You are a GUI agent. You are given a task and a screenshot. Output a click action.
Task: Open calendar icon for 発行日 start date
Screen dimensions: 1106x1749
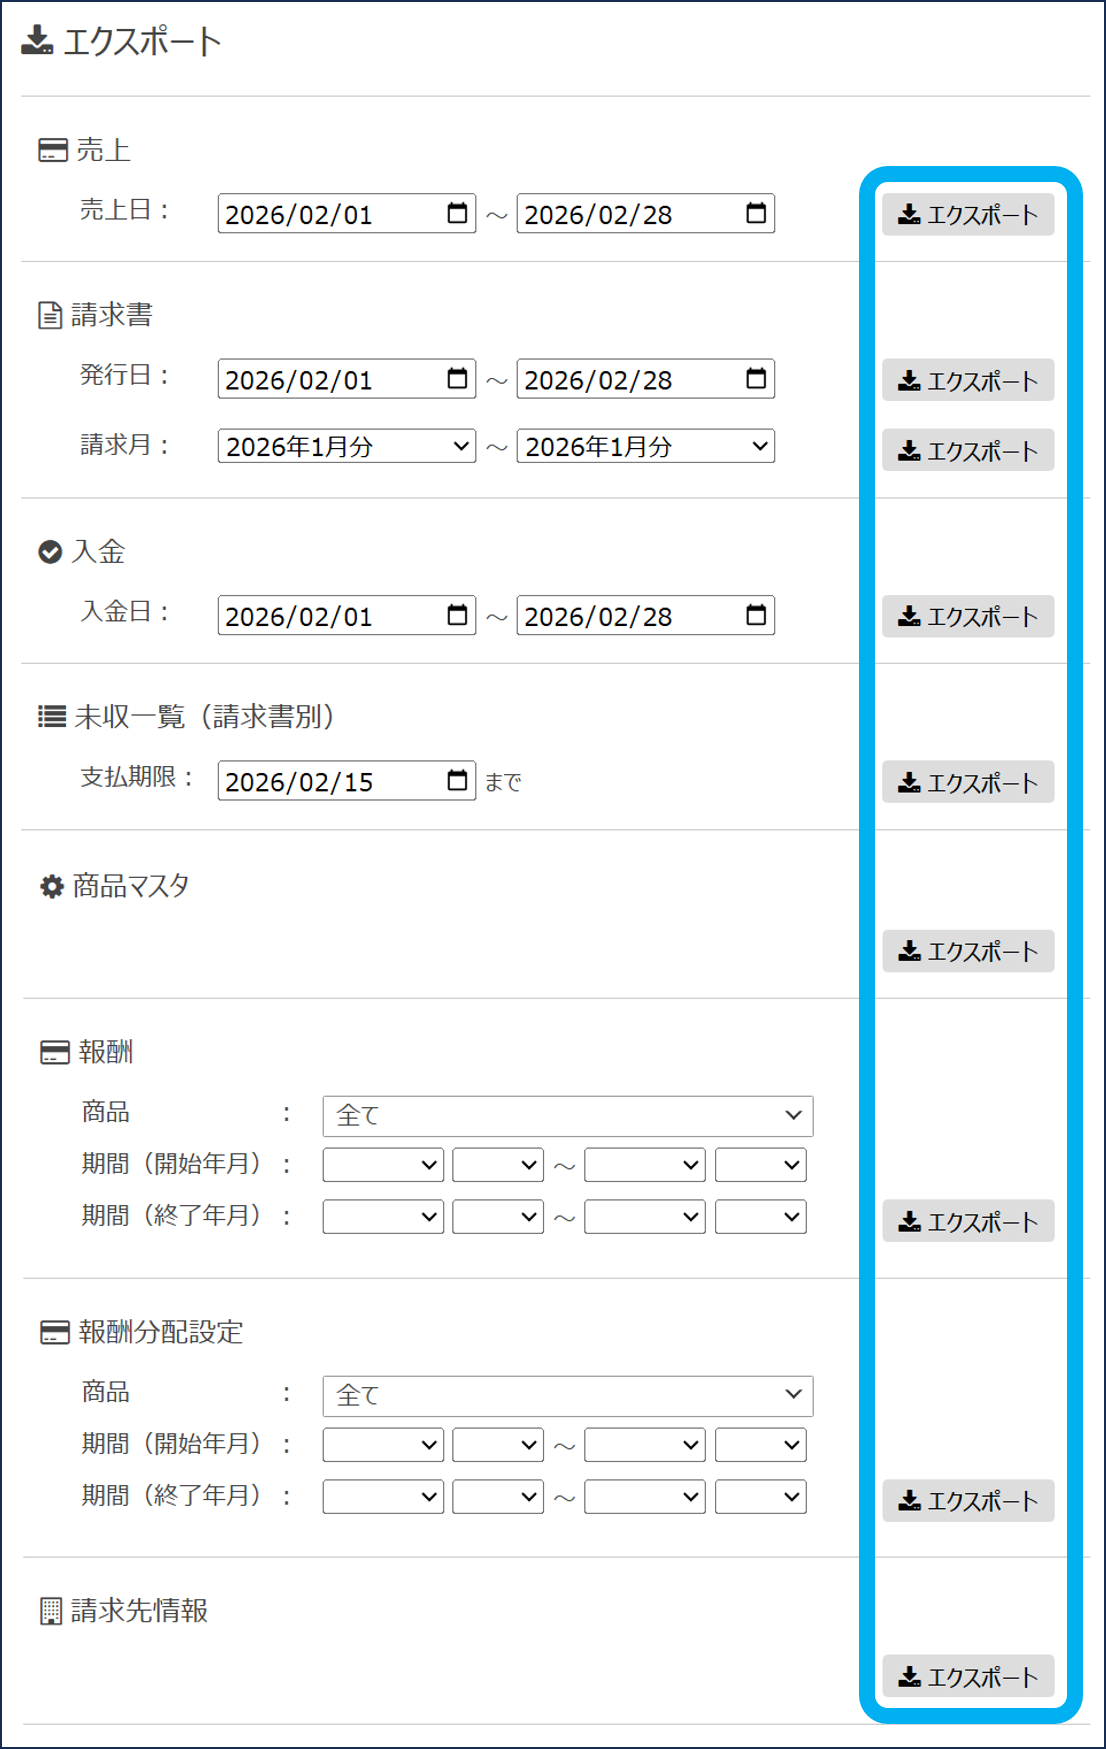[x=457, y=379]
